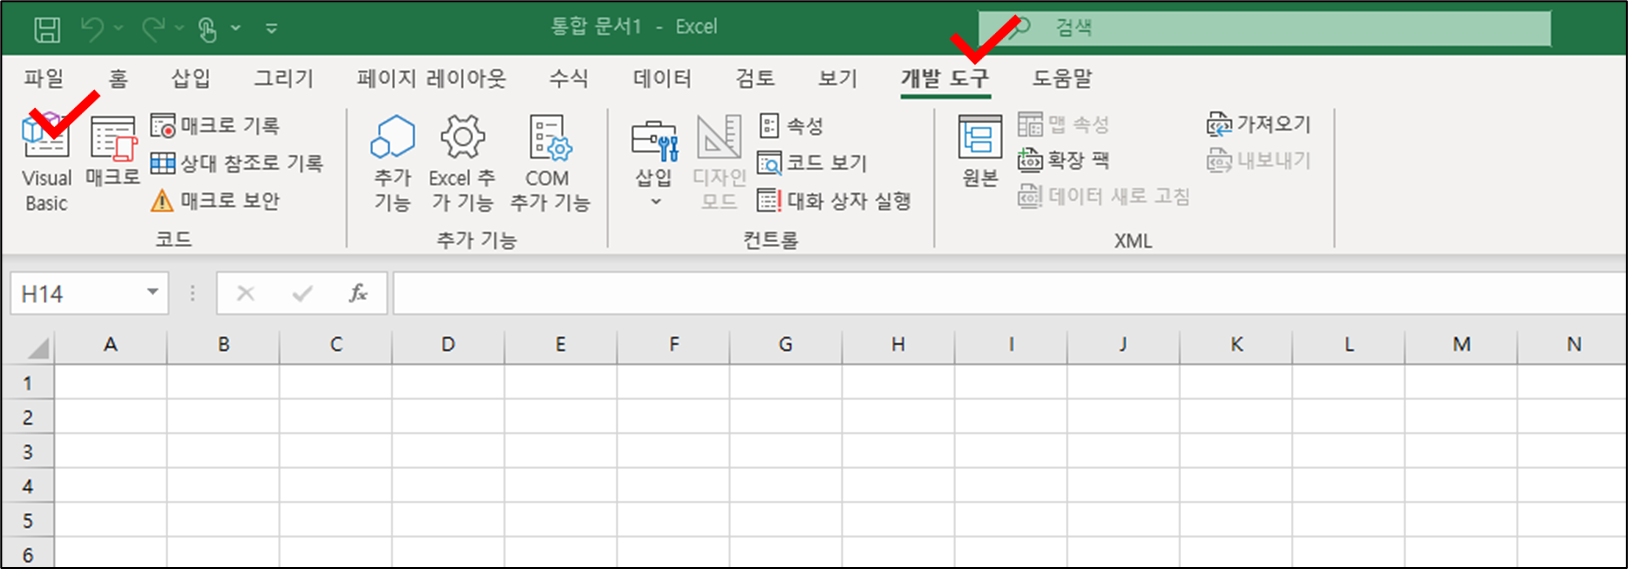The image size is (1628, 569).
Task: Click 데이터 새로 고침 refresh
Action: pyautogui.click(x=1104, y=196)
